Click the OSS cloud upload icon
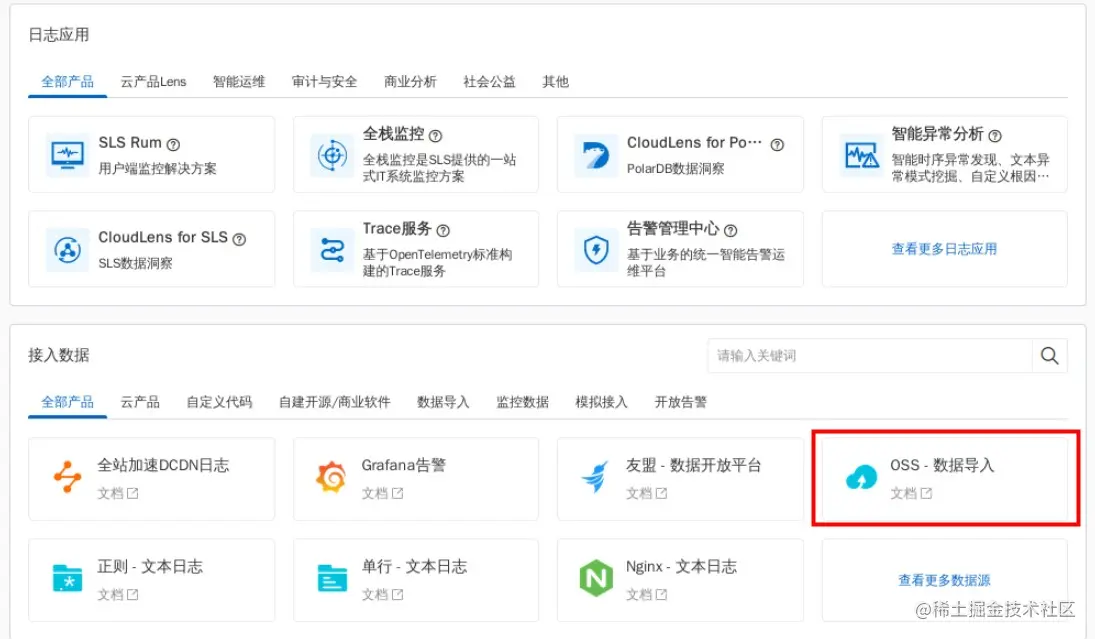Image resolution: width=1095 pixels, height=639 pixels. pos(861,478)
